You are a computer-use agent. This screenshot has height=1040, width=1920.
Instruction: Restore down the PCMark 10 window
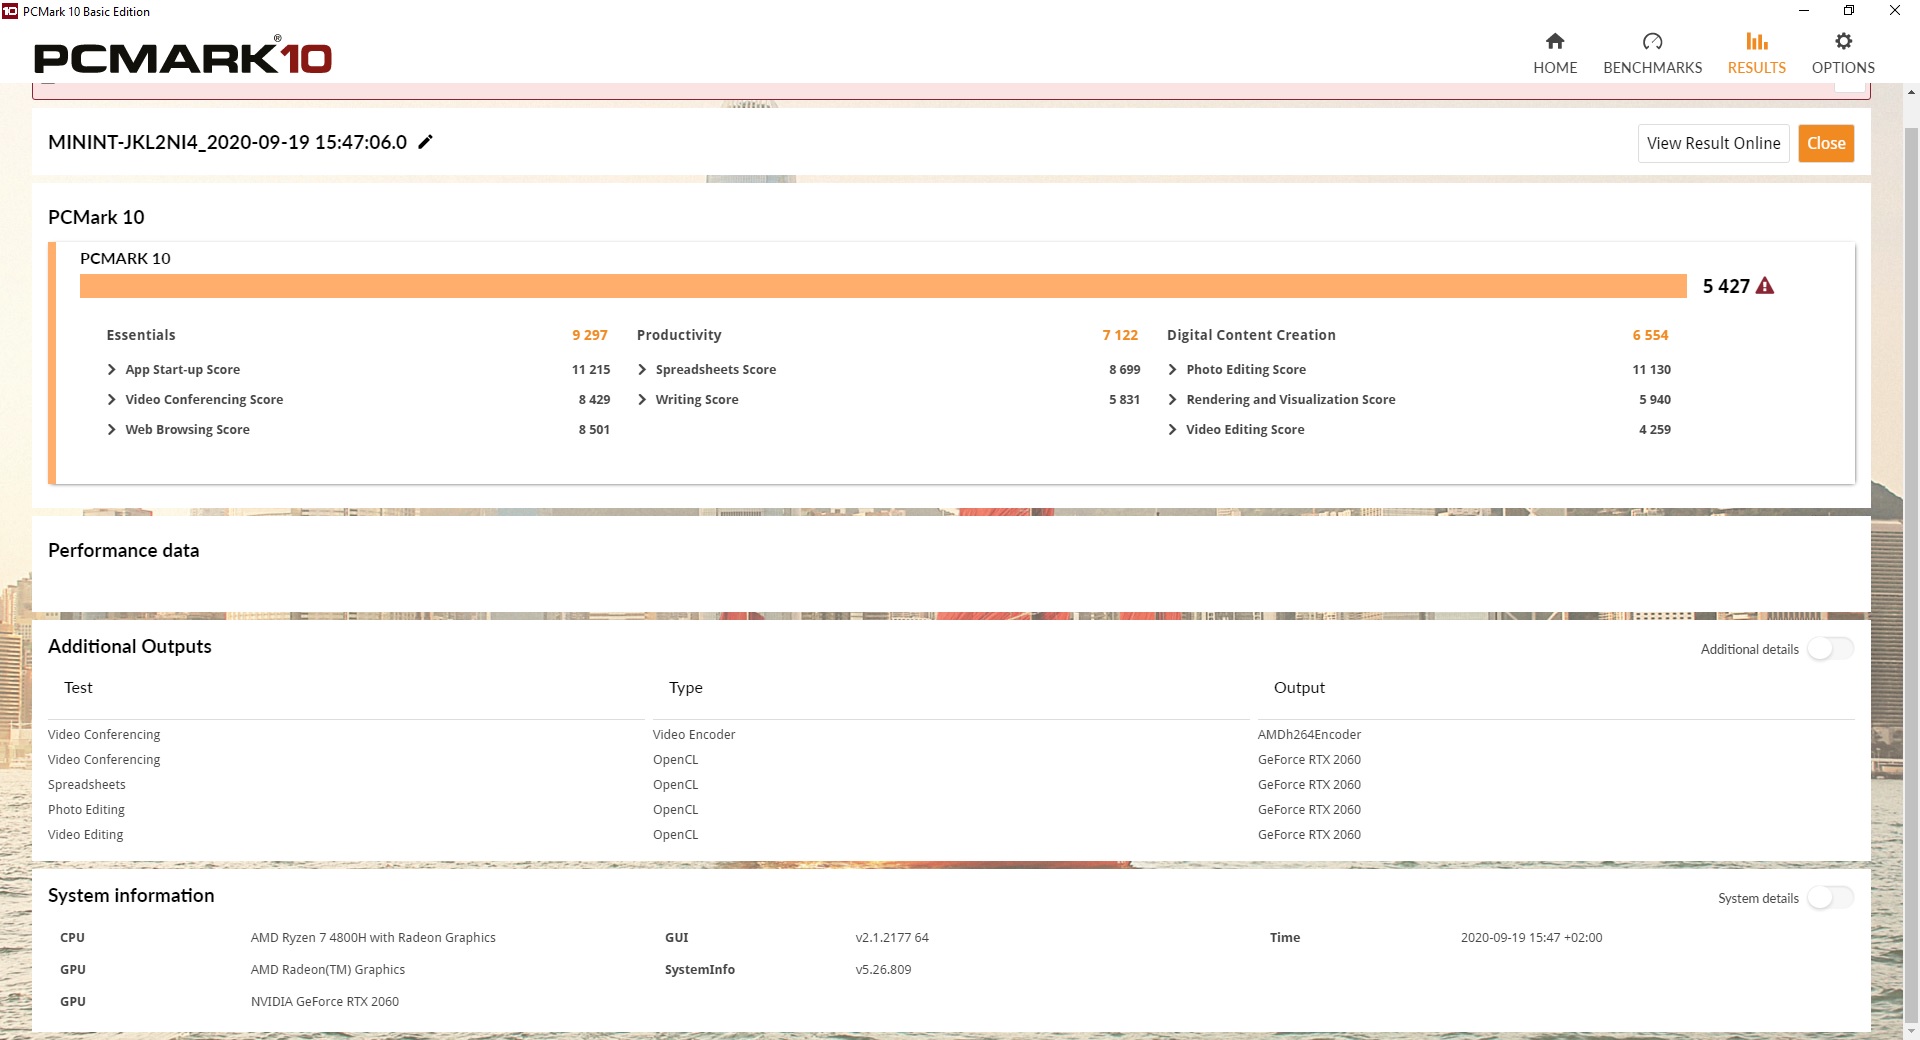(1849, 11)
